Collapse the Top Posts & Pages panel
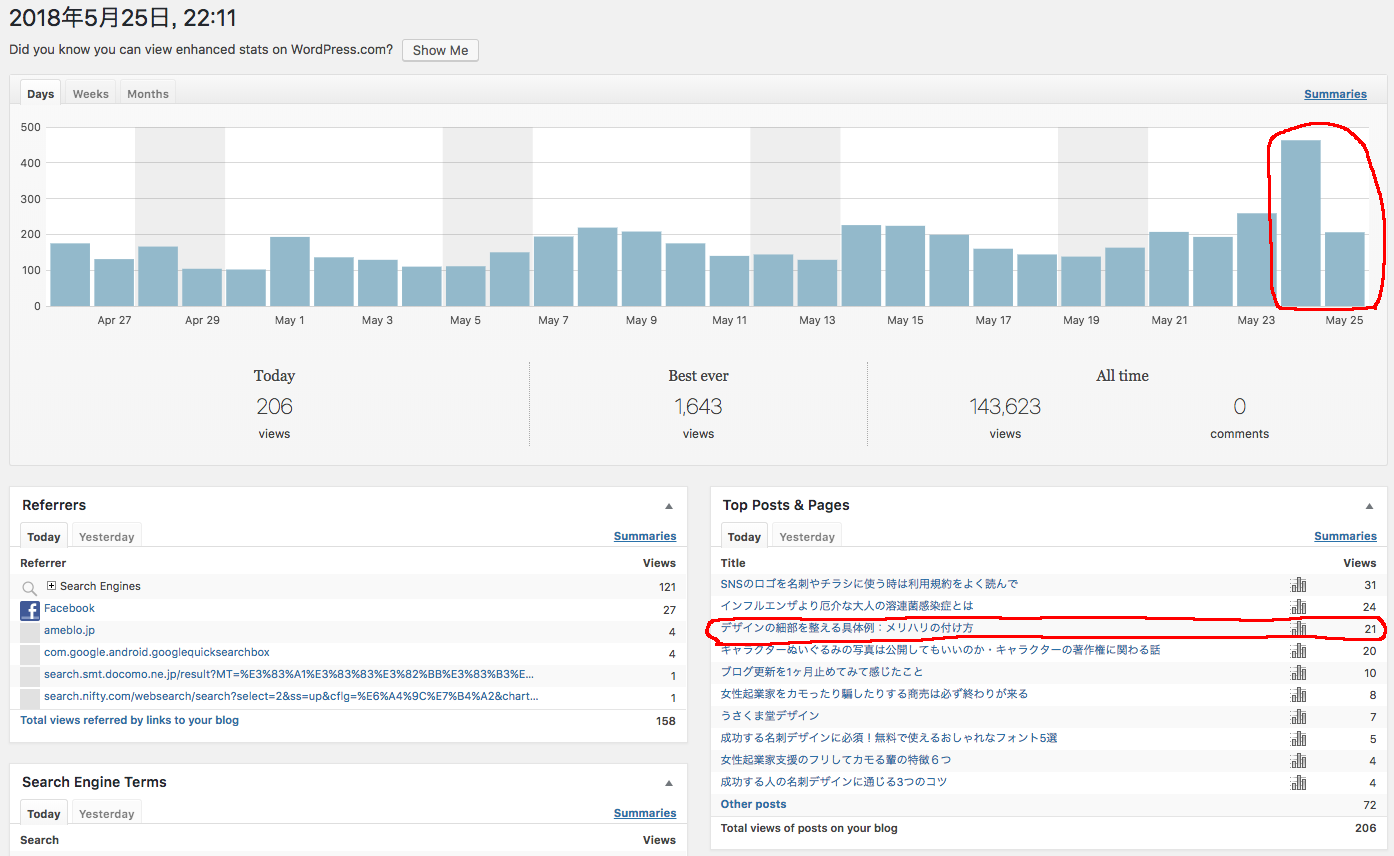Viewport: 1394px width, 856px height. [x=1369, y=506]
